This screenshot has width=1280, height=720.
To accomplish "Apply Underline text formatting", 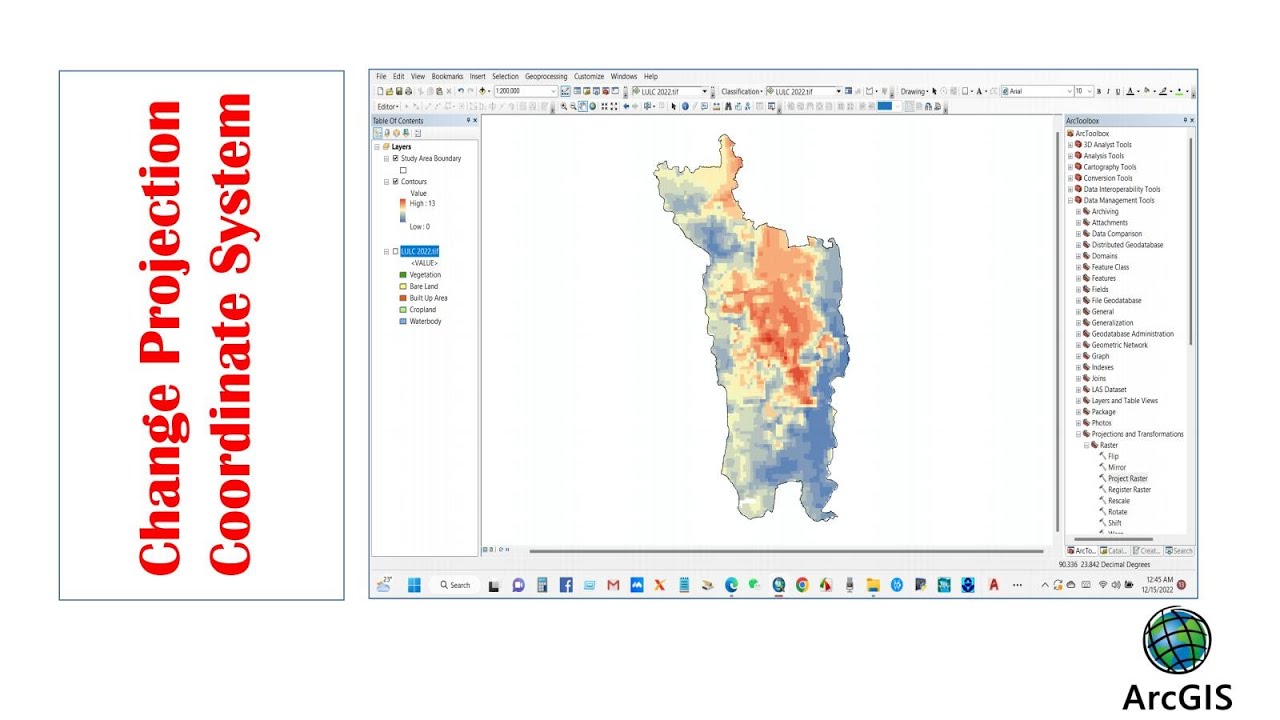I will tap(1118, 91).
